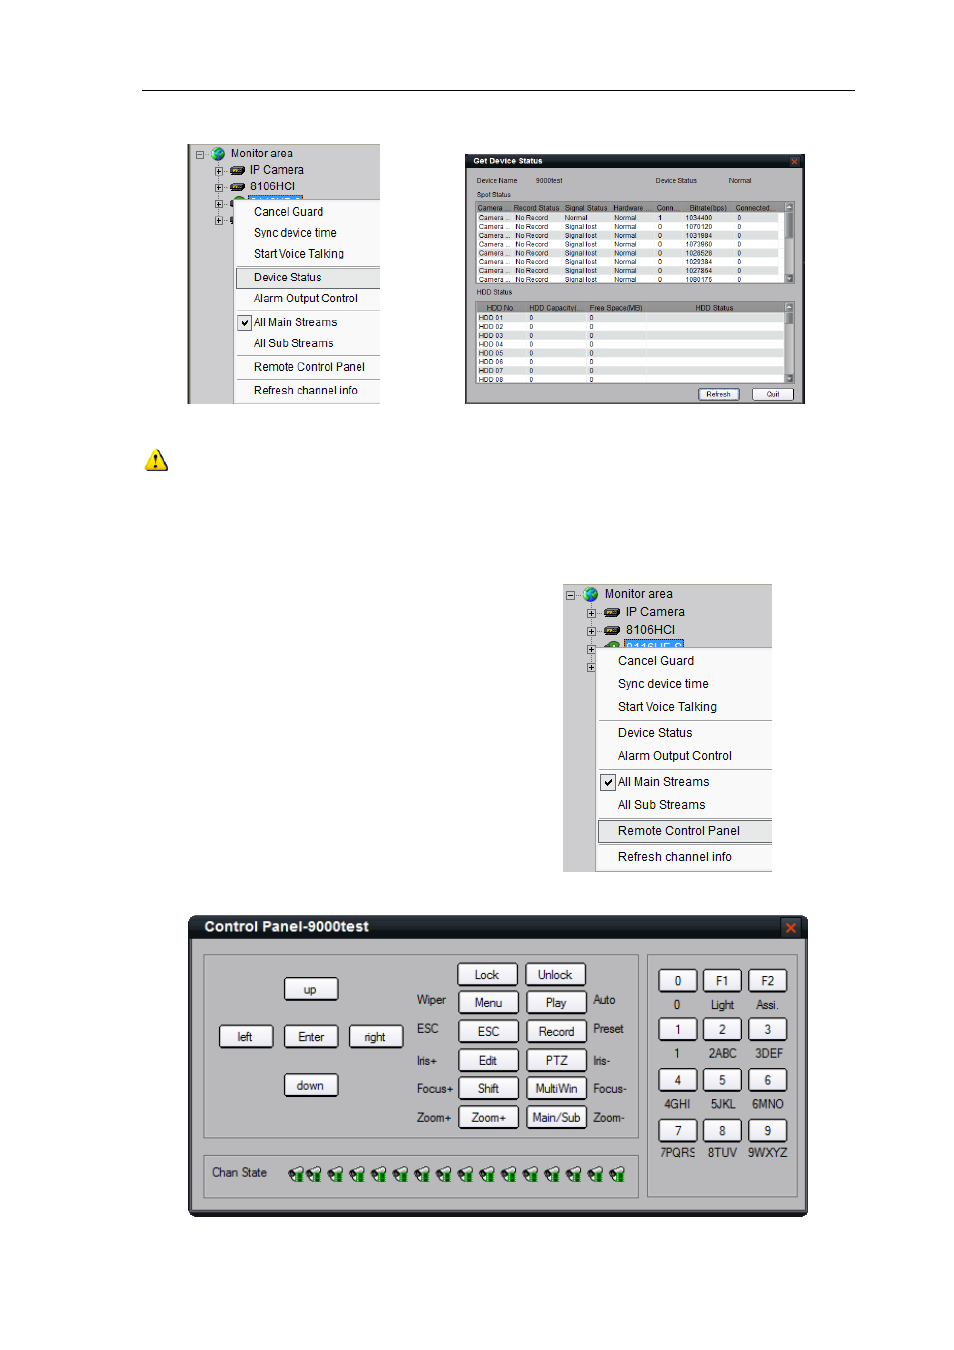Toggle All Main Streams checkbox in top menu screenshot
The height and width of the screenshot is (1350, 954).
[x=245, y=323]
